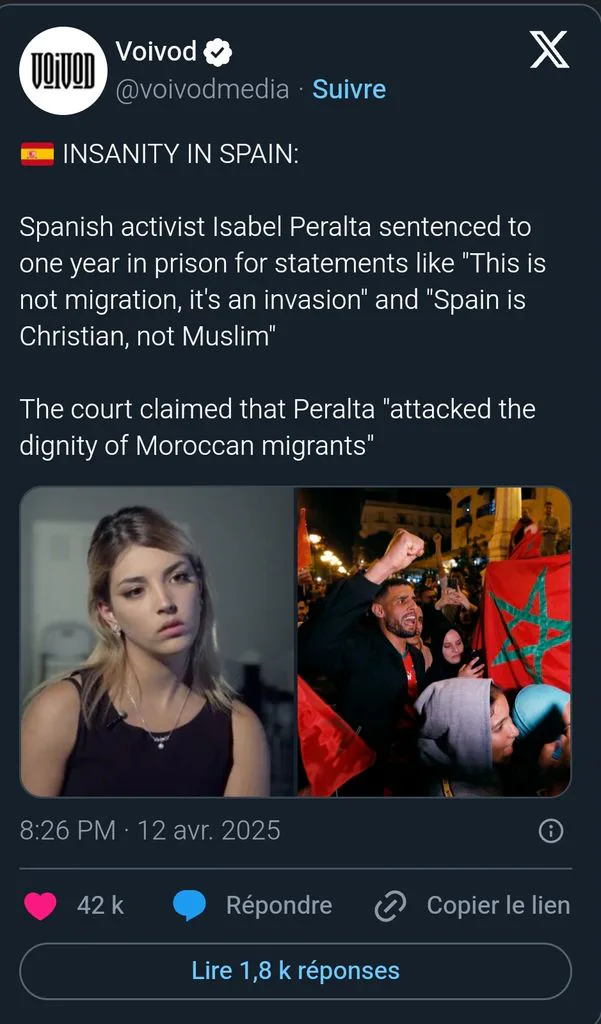This screenshot has width=601, height=1024.
Task: Open the @voivodmedia handle
Action: 202,89
